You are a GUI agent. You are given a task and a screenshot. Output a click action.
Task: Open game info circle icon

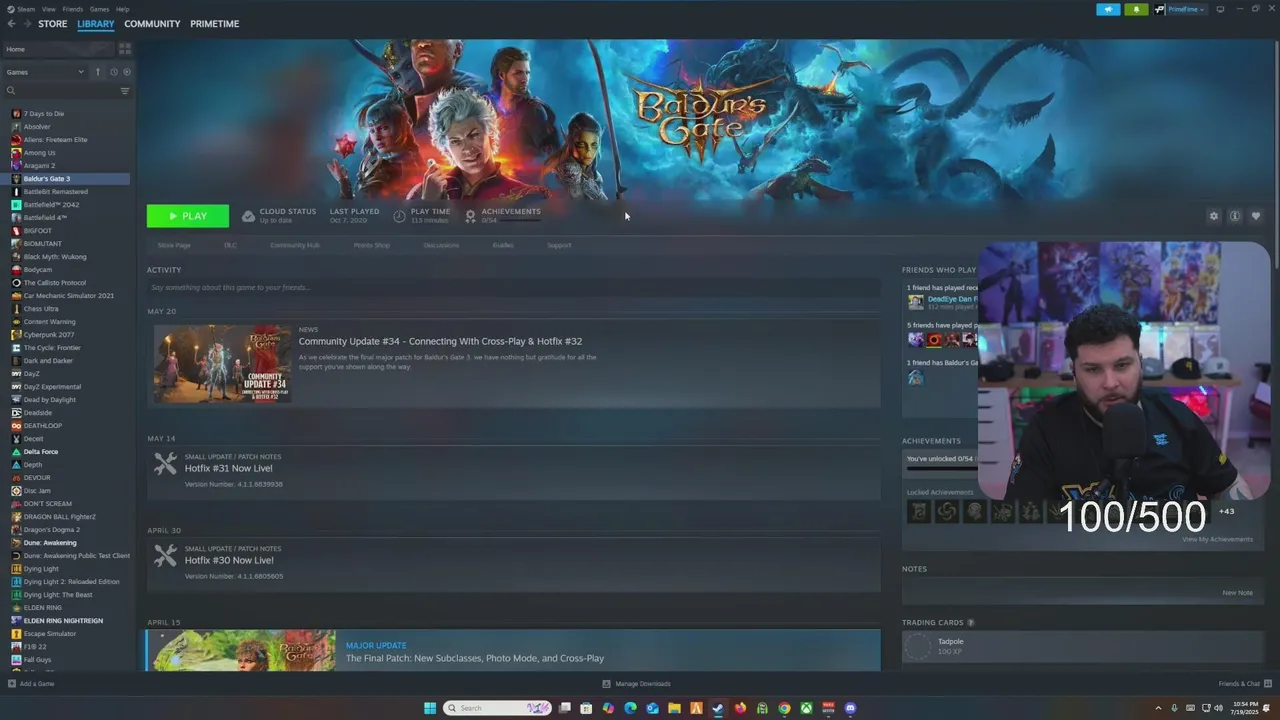1235,216
